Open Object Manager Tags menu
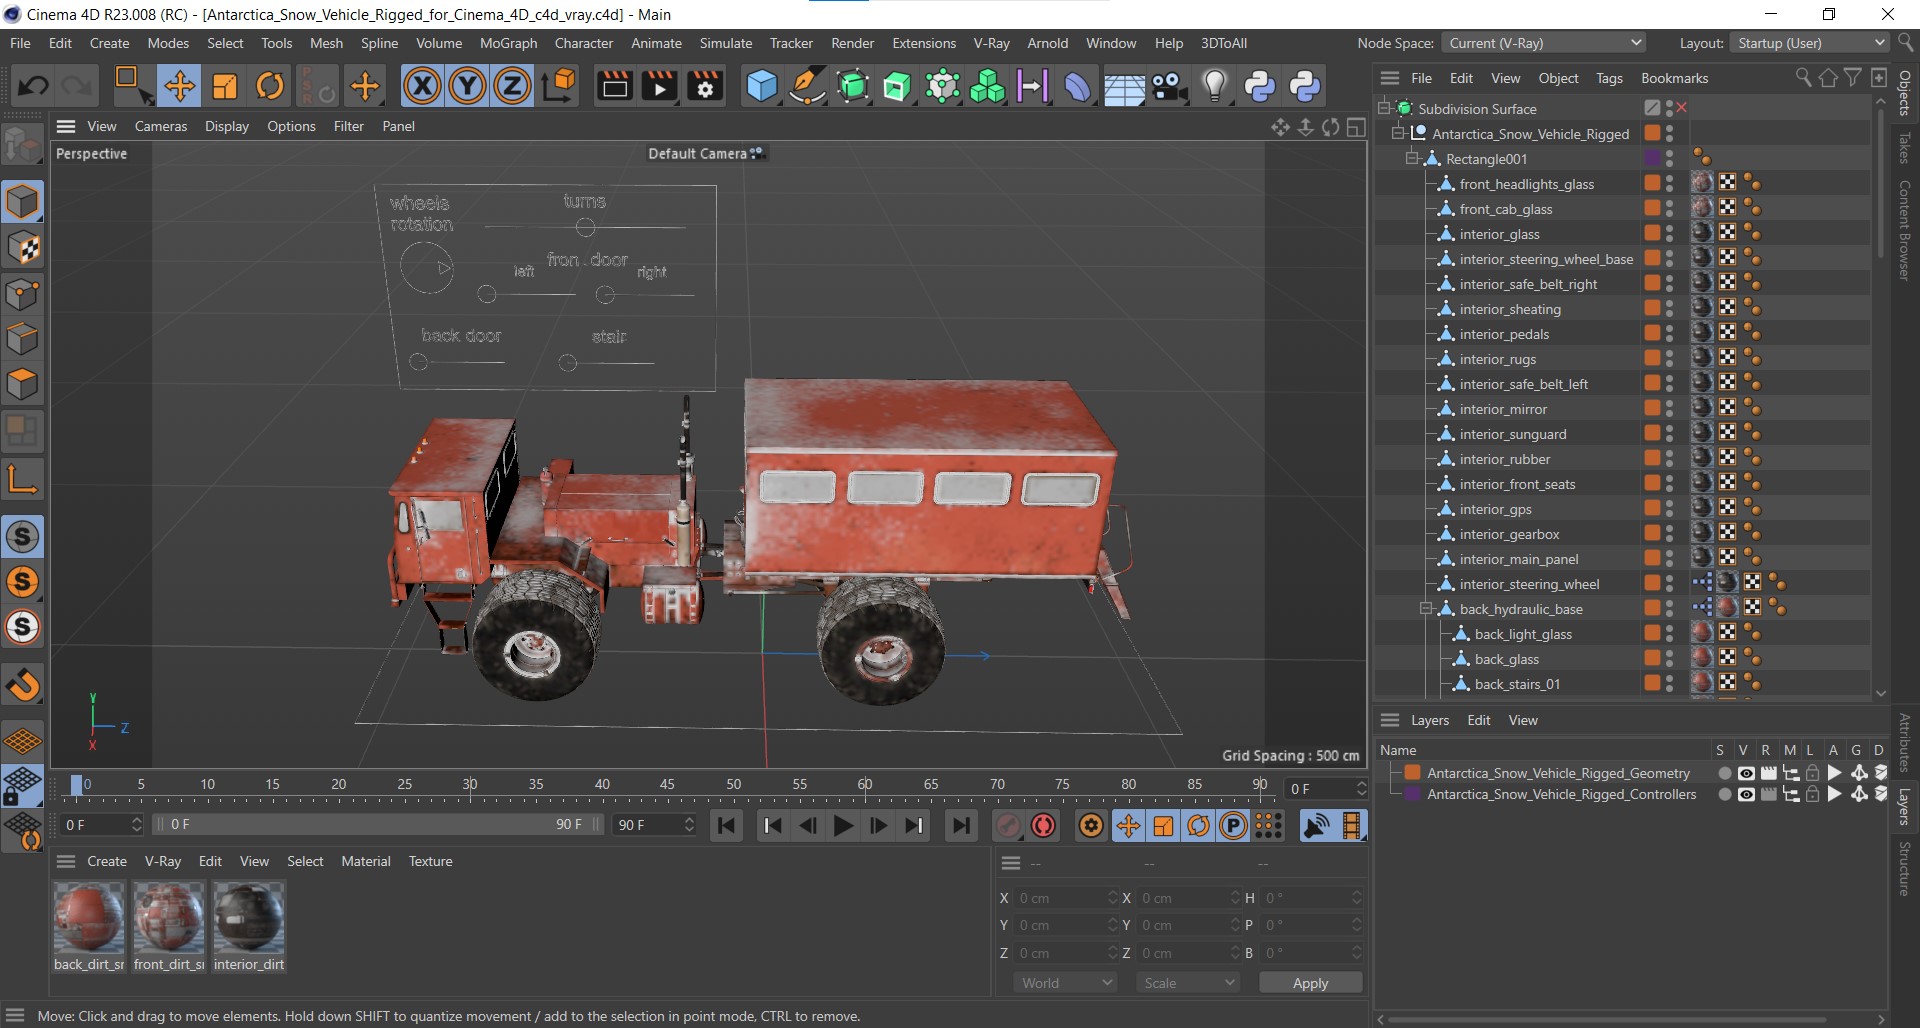 point(1609,78)
